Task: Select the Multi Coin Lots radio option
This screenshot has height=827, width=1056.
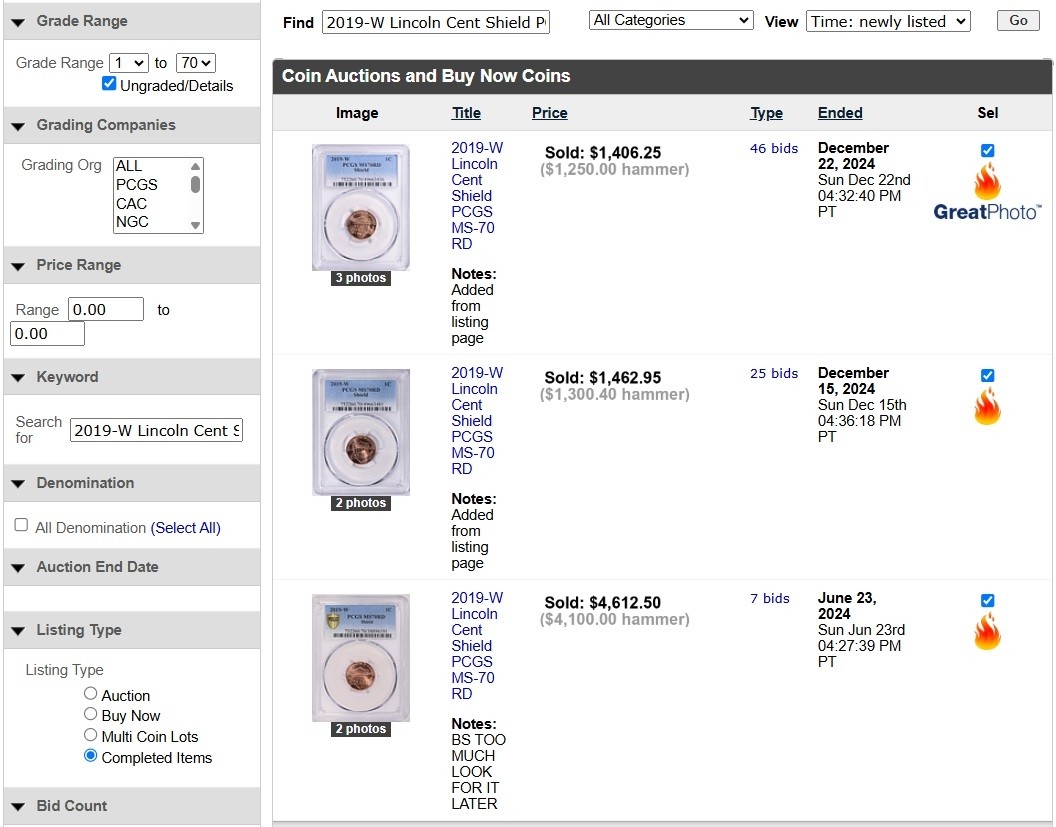Action: pyautogui.click(x=91, y=735)
